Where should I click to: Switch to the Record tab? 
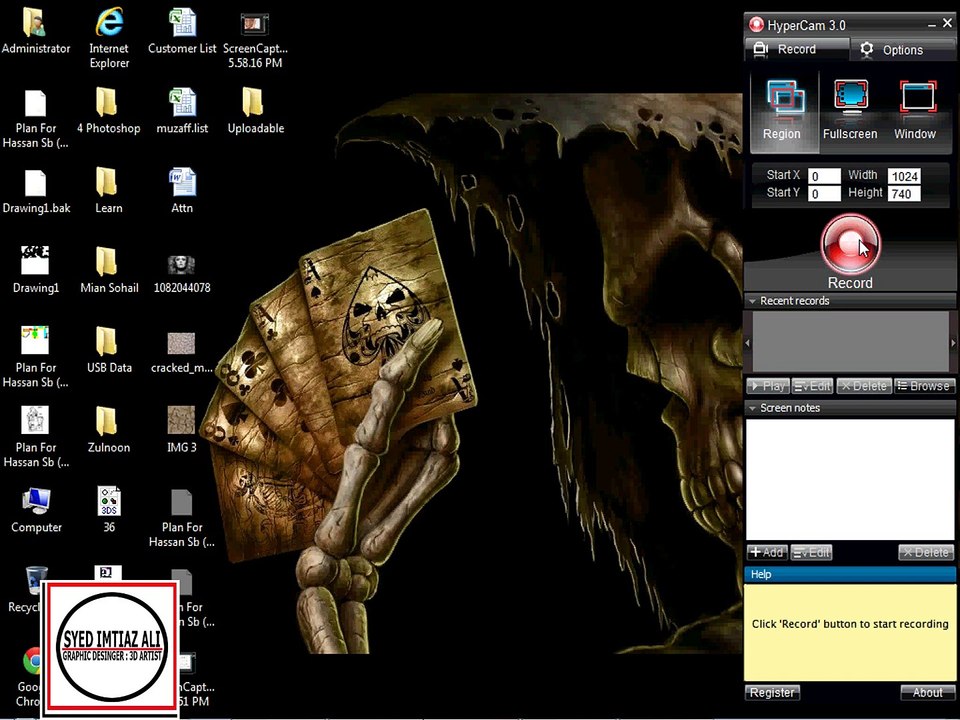[x=797, y=49]
